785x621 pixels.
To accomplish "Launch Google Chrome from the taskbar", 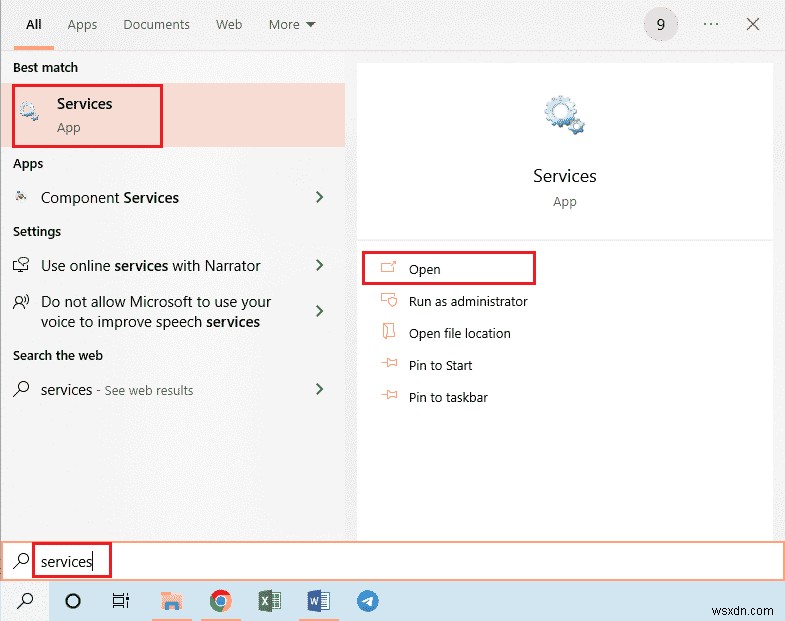I will click(x=221, y=600).
